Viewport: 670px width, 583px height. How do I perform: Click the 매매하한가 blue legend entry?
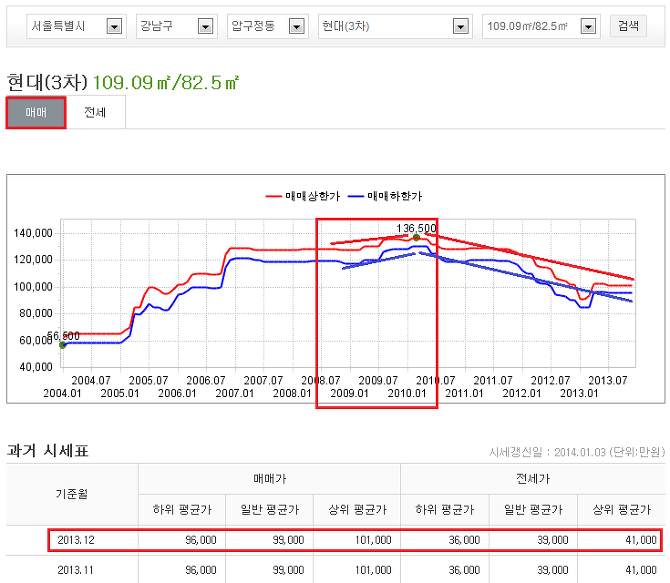point(385,196)
